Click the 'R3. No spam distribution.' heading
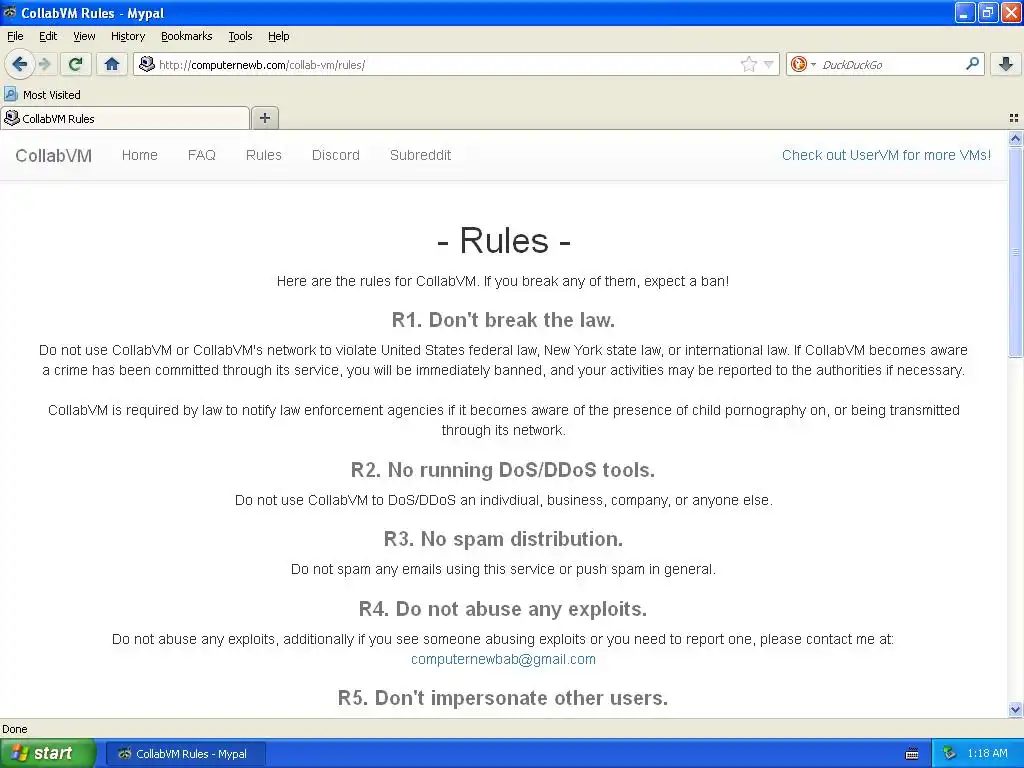 point(504,539)
